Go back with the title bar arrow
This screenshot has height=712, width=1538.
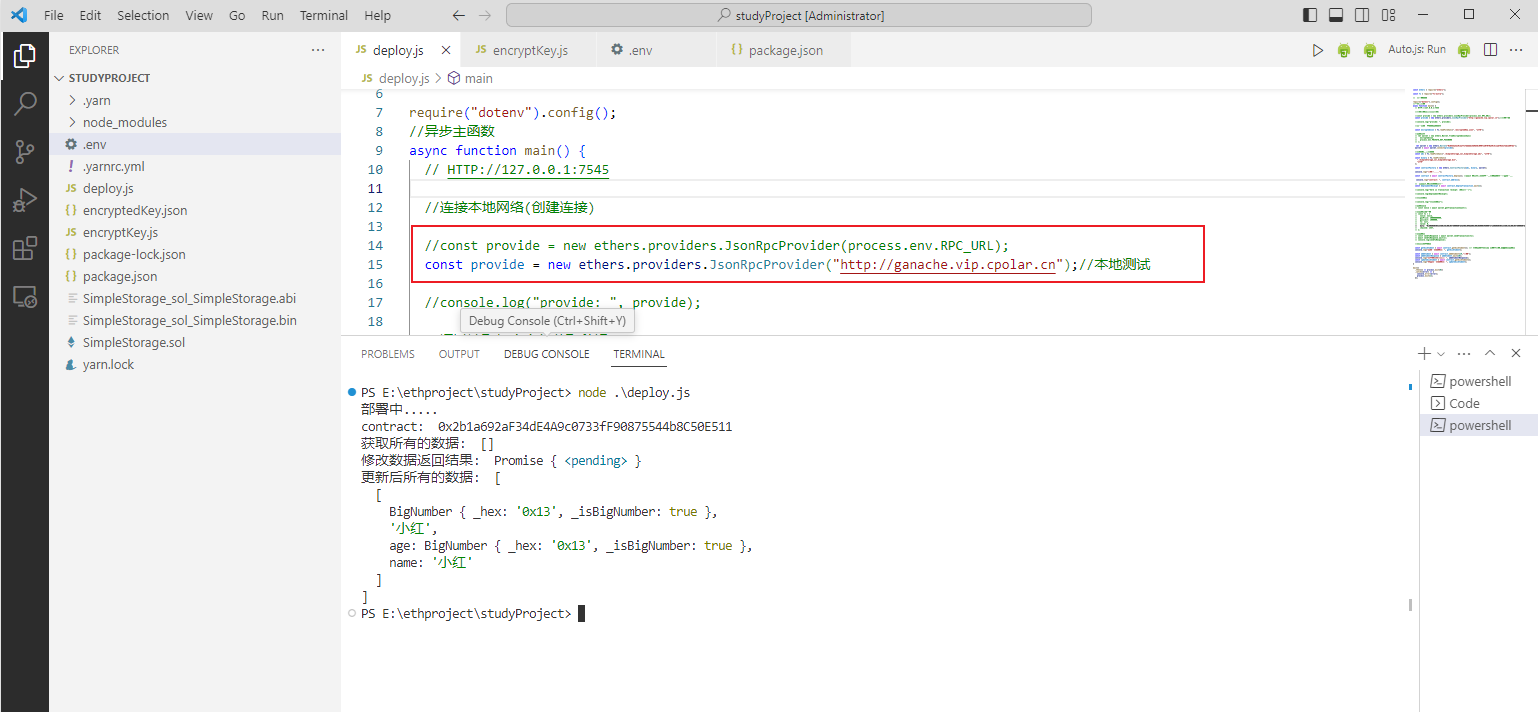[459, 15]
